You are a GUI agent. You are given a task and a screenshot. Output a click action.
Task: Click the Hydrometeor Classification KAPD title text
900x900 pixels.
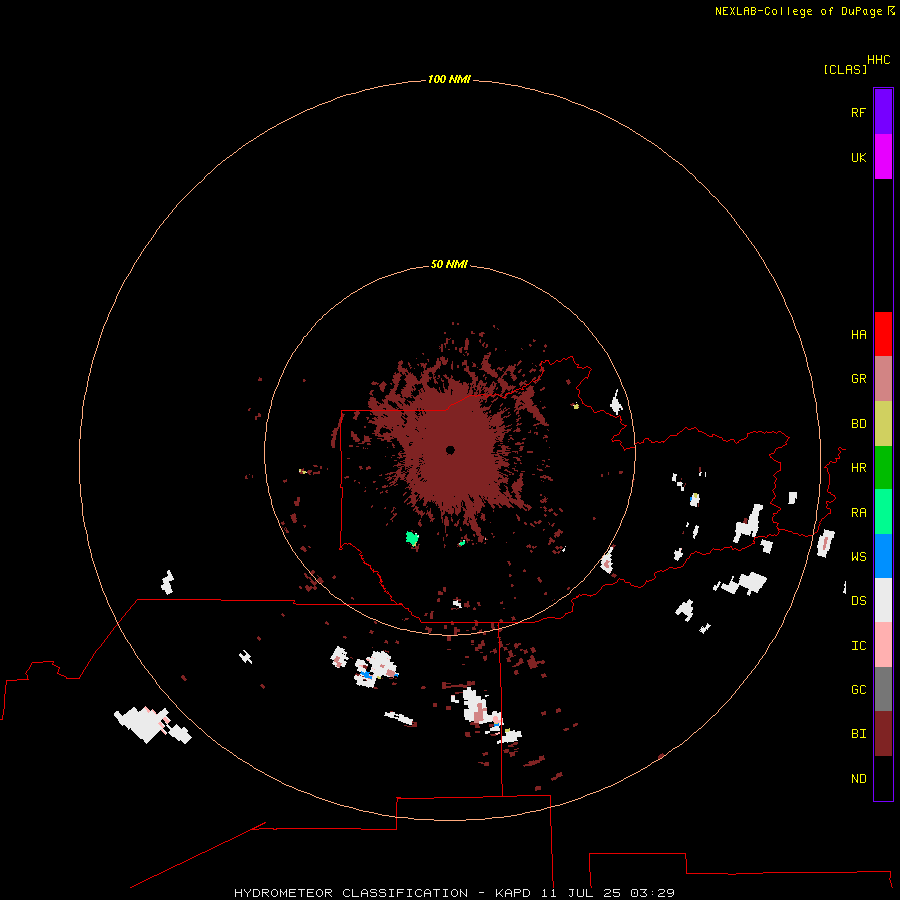(454, 893)
